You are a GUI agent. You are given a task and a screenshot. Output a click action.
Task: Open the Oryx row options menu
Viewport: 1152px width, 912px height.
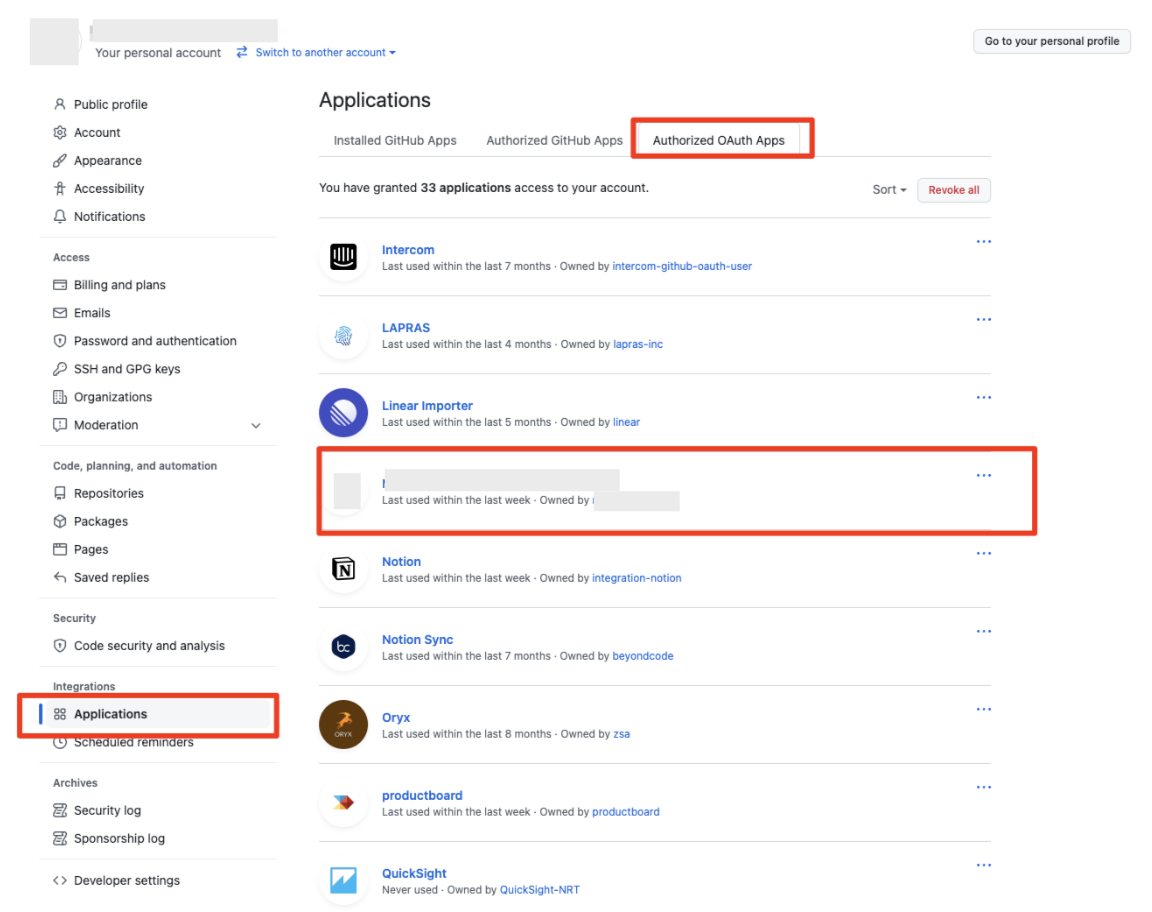click(x=984, y=709)
